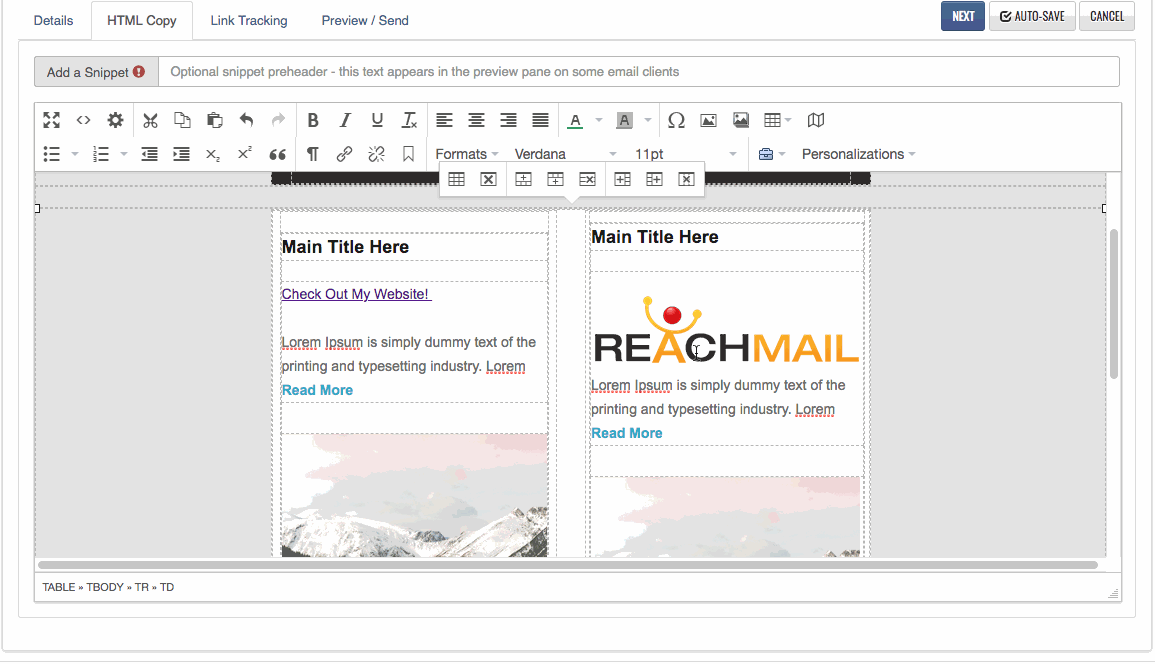Screen dimensions: 1155x664
Task: Open the Preview / Send tab
Action: coord(364,20)
